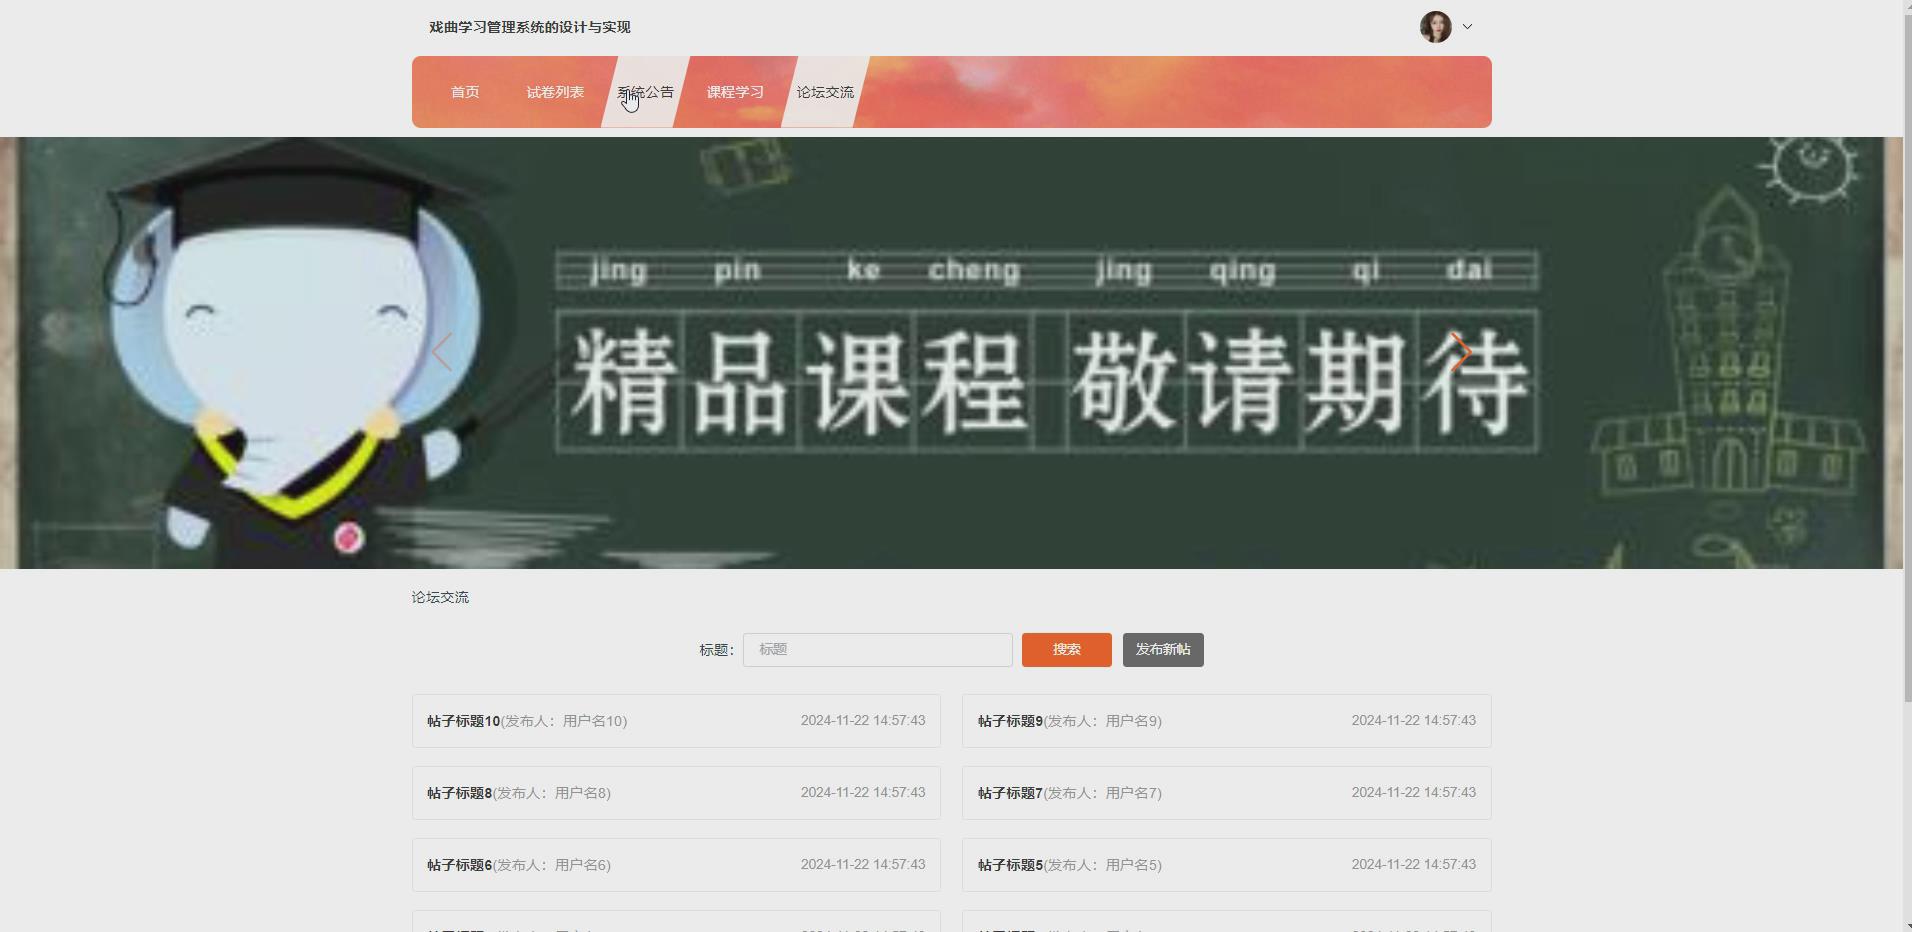Screen dimensions: 1912x932
Task: Open post 帖子标题7
Action: coord(1226,792)
